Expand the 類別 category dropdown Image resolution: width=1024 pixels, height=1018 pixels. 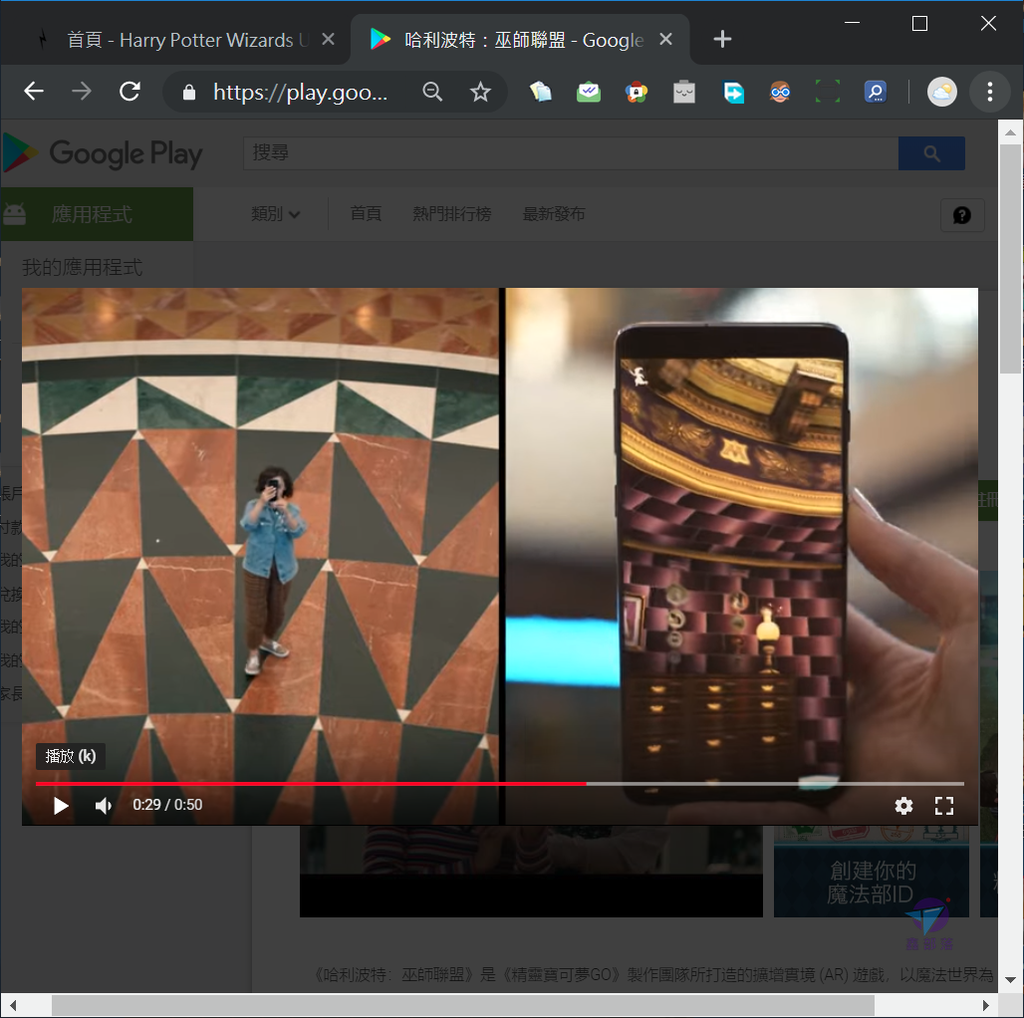(276, 214)
